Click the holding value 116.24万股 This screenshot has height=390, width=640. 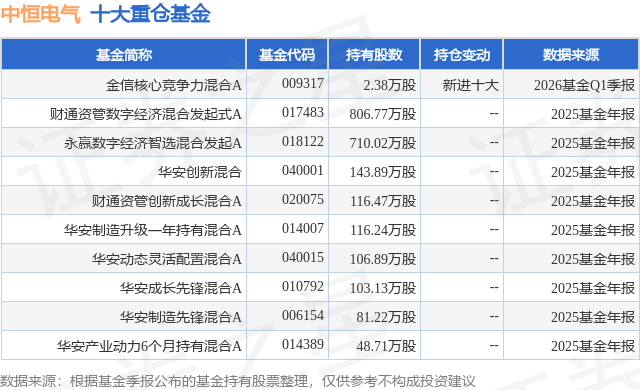click(383, 230)
